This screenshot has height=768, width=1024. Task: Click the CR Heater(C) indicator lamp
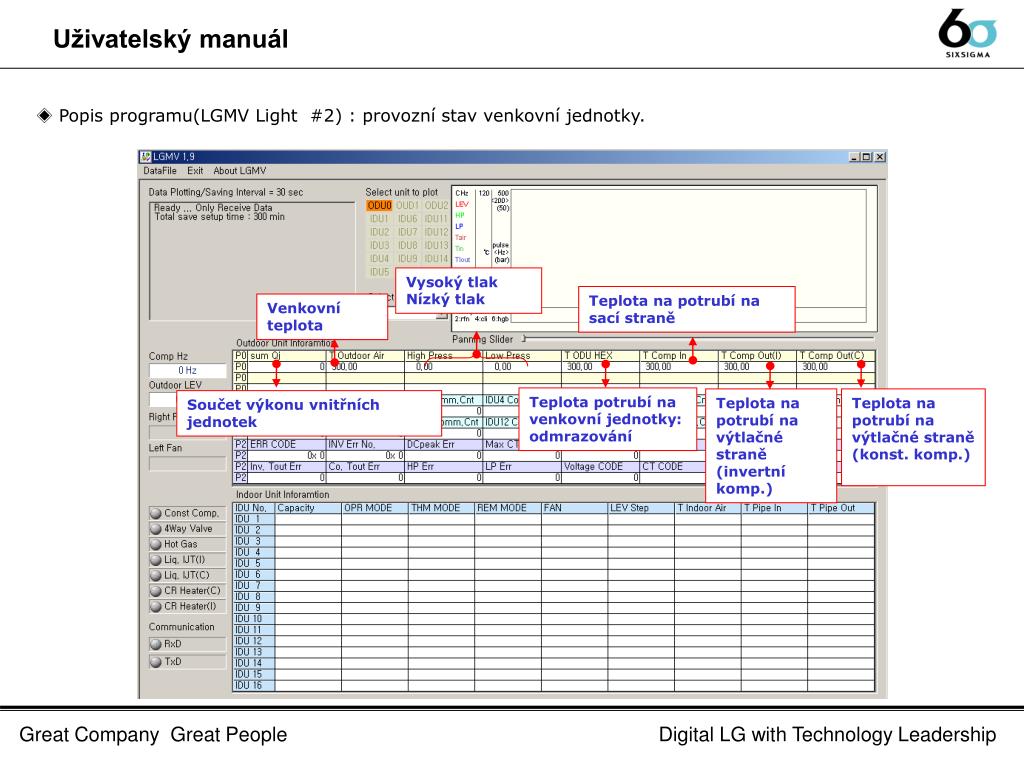[155, 591]
